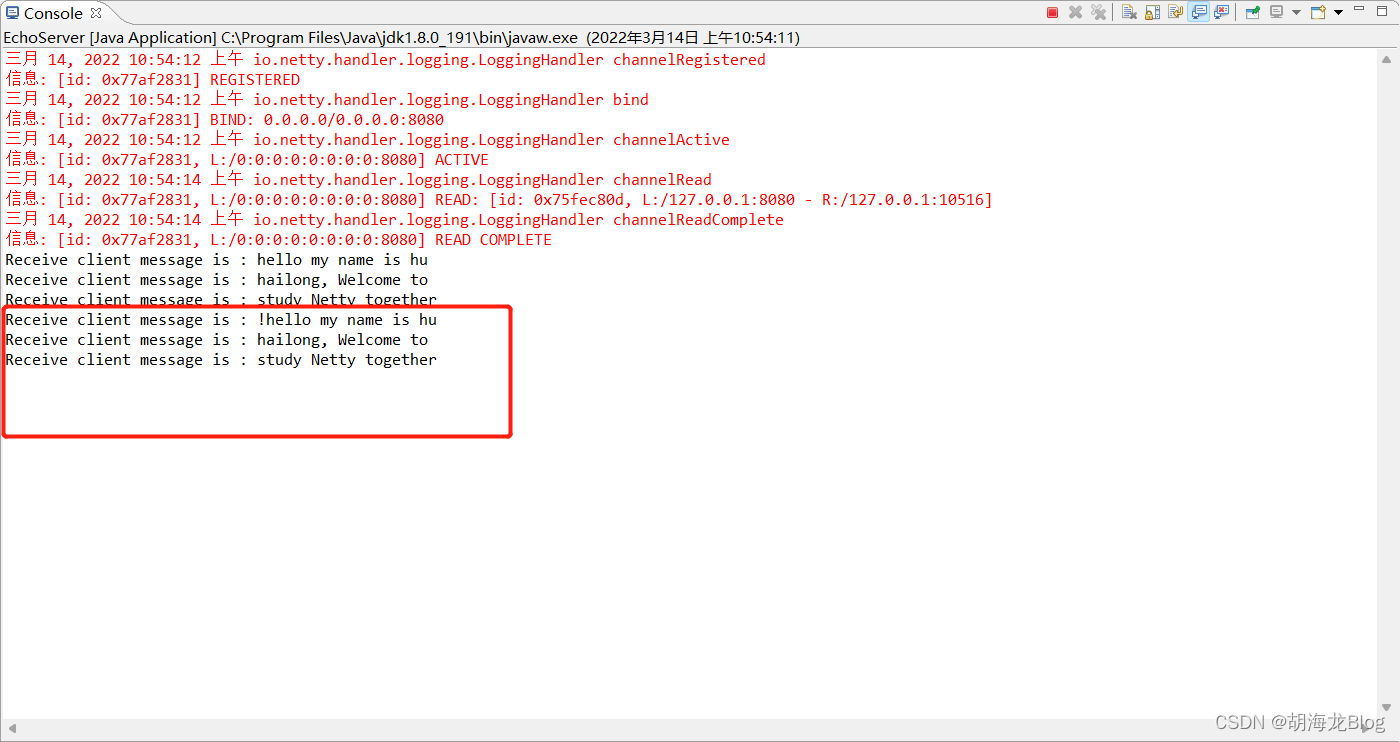The width and height of the screenshot is (1400, 742).
Task: Terminate the running EchoServer process
Action: (1052, 12)
